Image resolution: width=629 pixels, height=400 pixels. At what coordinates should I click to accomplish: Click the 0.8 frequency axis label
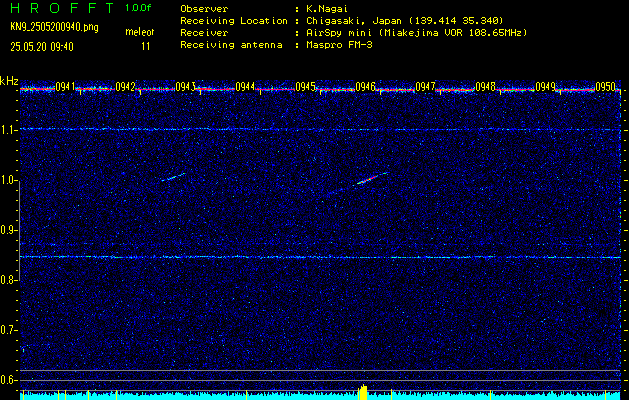pyautogui.click(x=9, y=280)
